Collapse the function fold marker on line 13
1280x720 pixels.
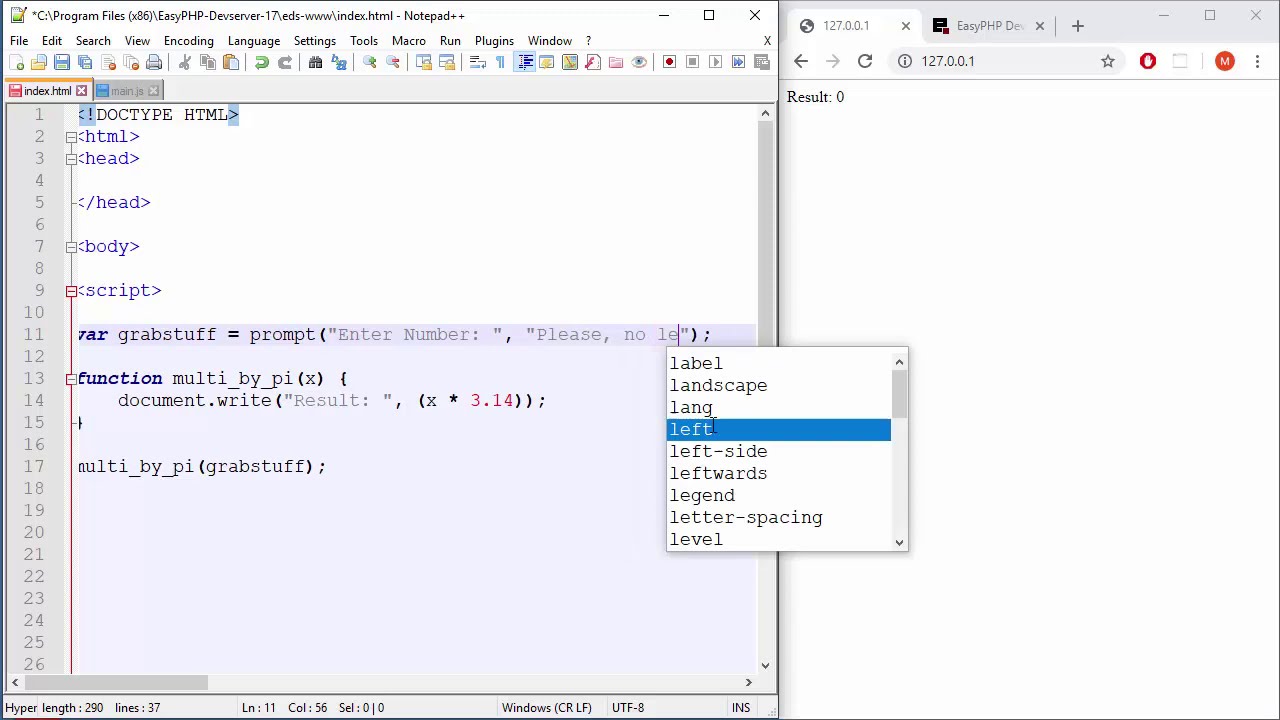click(71, 379)
